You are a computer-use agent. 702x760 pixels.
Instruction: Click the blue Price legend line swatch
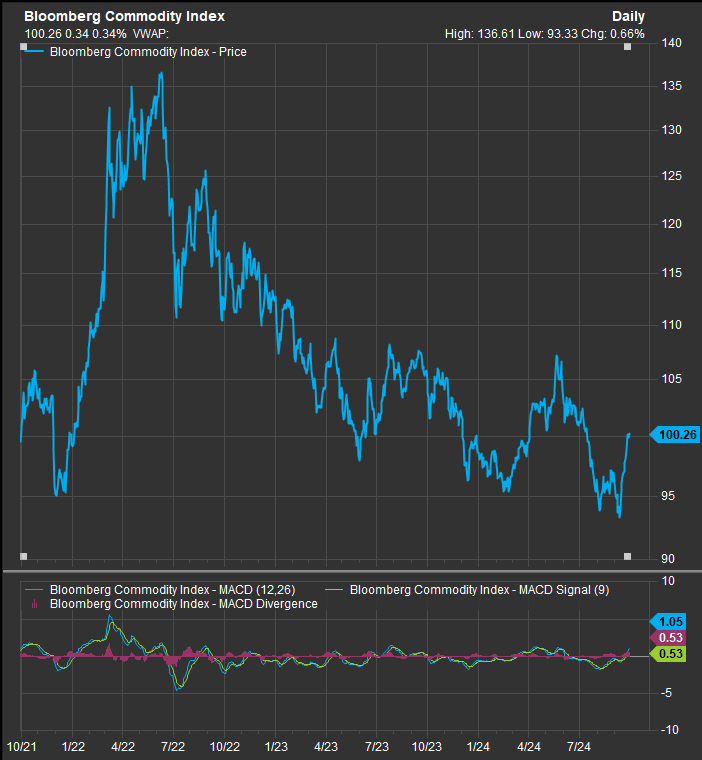(x=34, y=51)
